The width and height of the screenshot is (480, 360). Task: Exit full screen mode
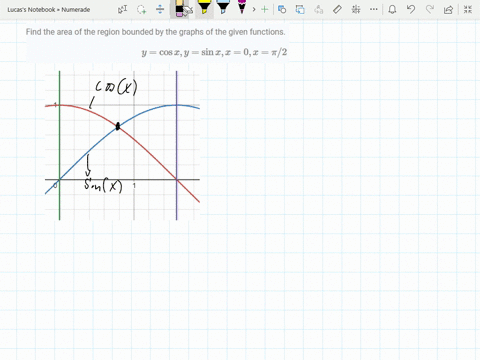coord(468,9)
